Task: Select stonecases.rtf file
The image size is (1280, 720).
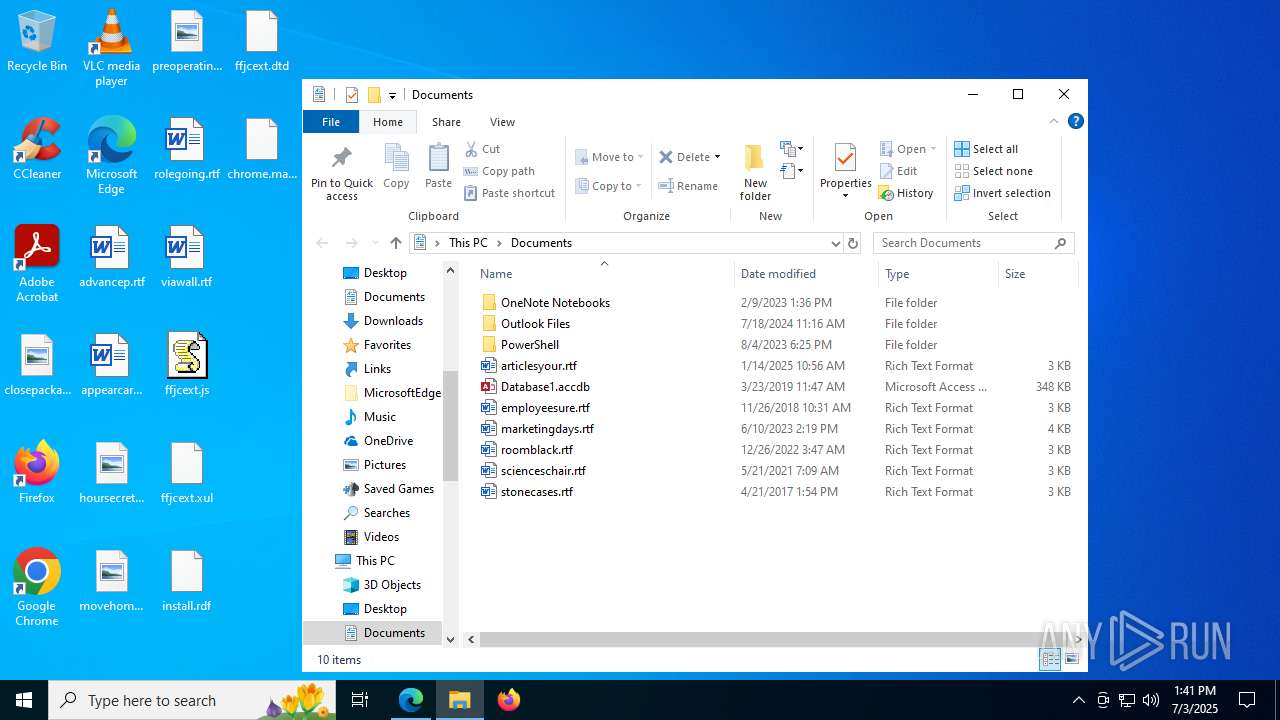Action: click(537, 491)
